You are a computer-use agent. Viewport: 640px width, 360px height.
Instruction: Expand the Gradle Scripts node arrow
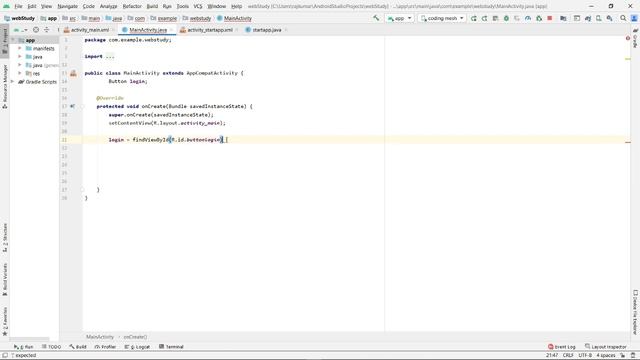tap(12, 82)
